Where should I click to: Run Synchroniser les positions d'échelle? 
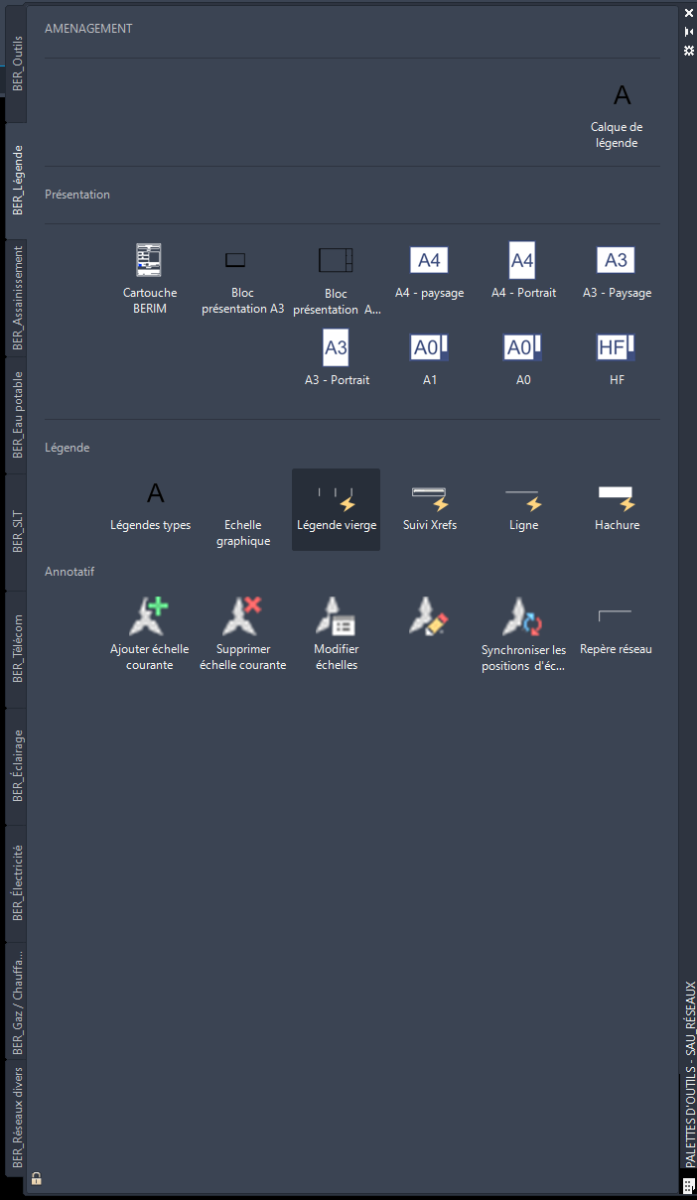point(523,634)
